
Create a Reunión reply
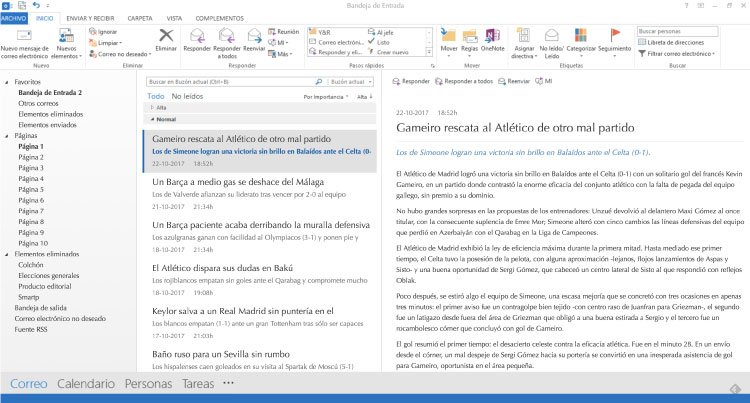coord(284,32)
